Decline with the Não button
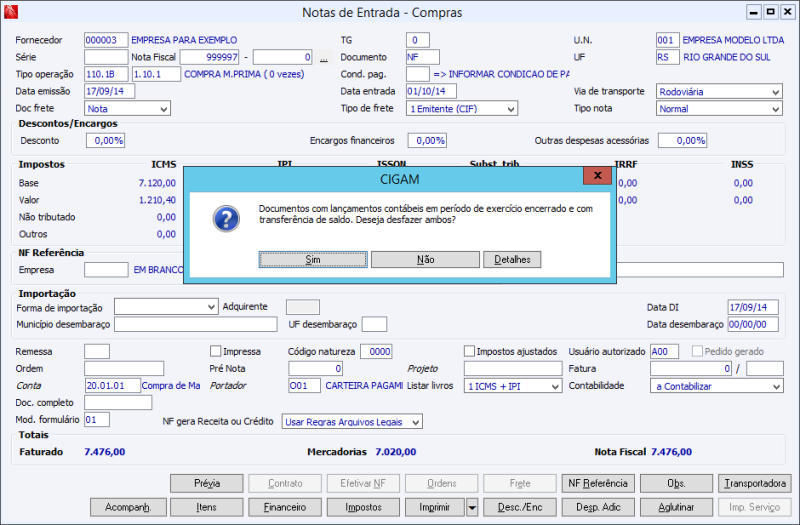800x525 pixels. (x=426, y=260)
